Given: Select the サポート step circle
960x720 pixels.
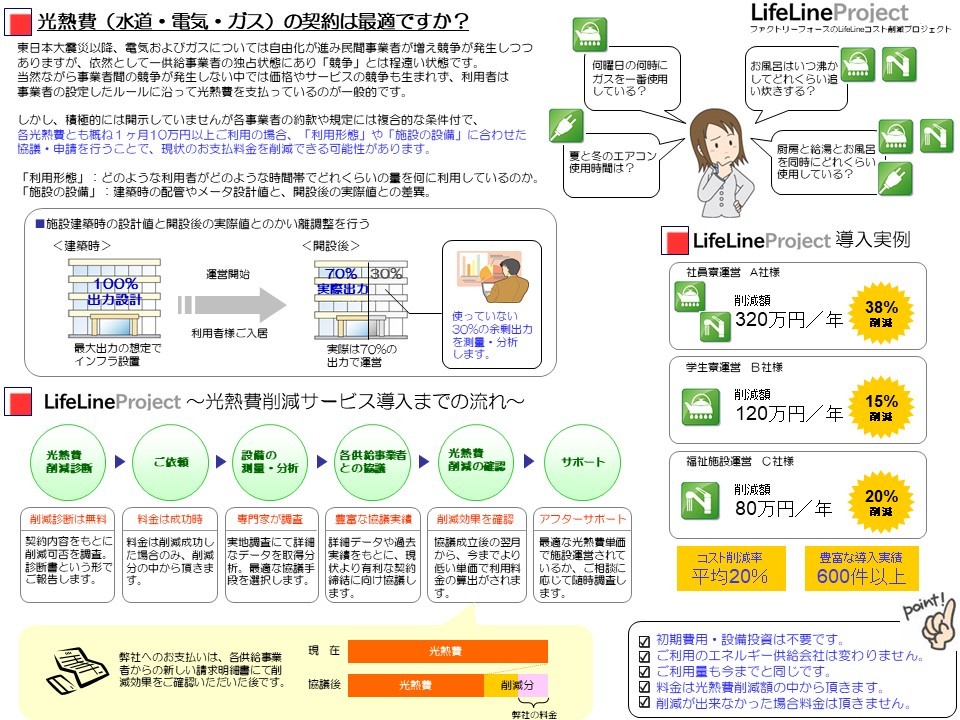Looking at the screenshot, I should coord(582,463).
